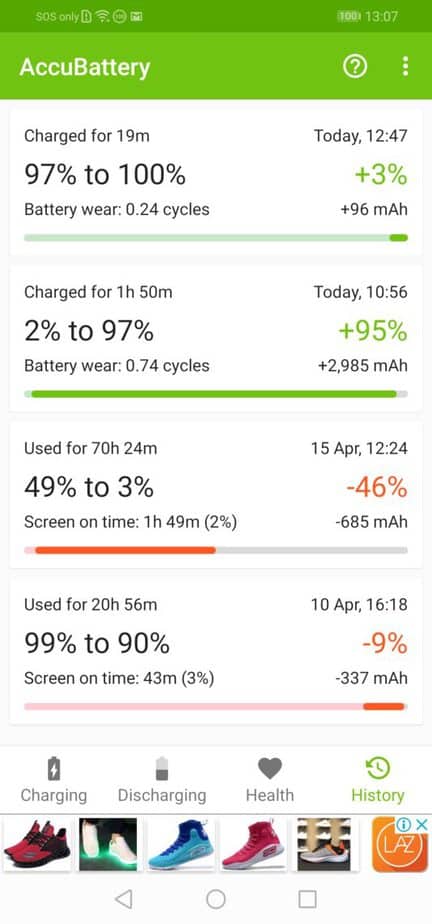Click the green bar of 2% to 97% session
The height and width of the screenshot is (924, 432).
[x=214, y=394]
